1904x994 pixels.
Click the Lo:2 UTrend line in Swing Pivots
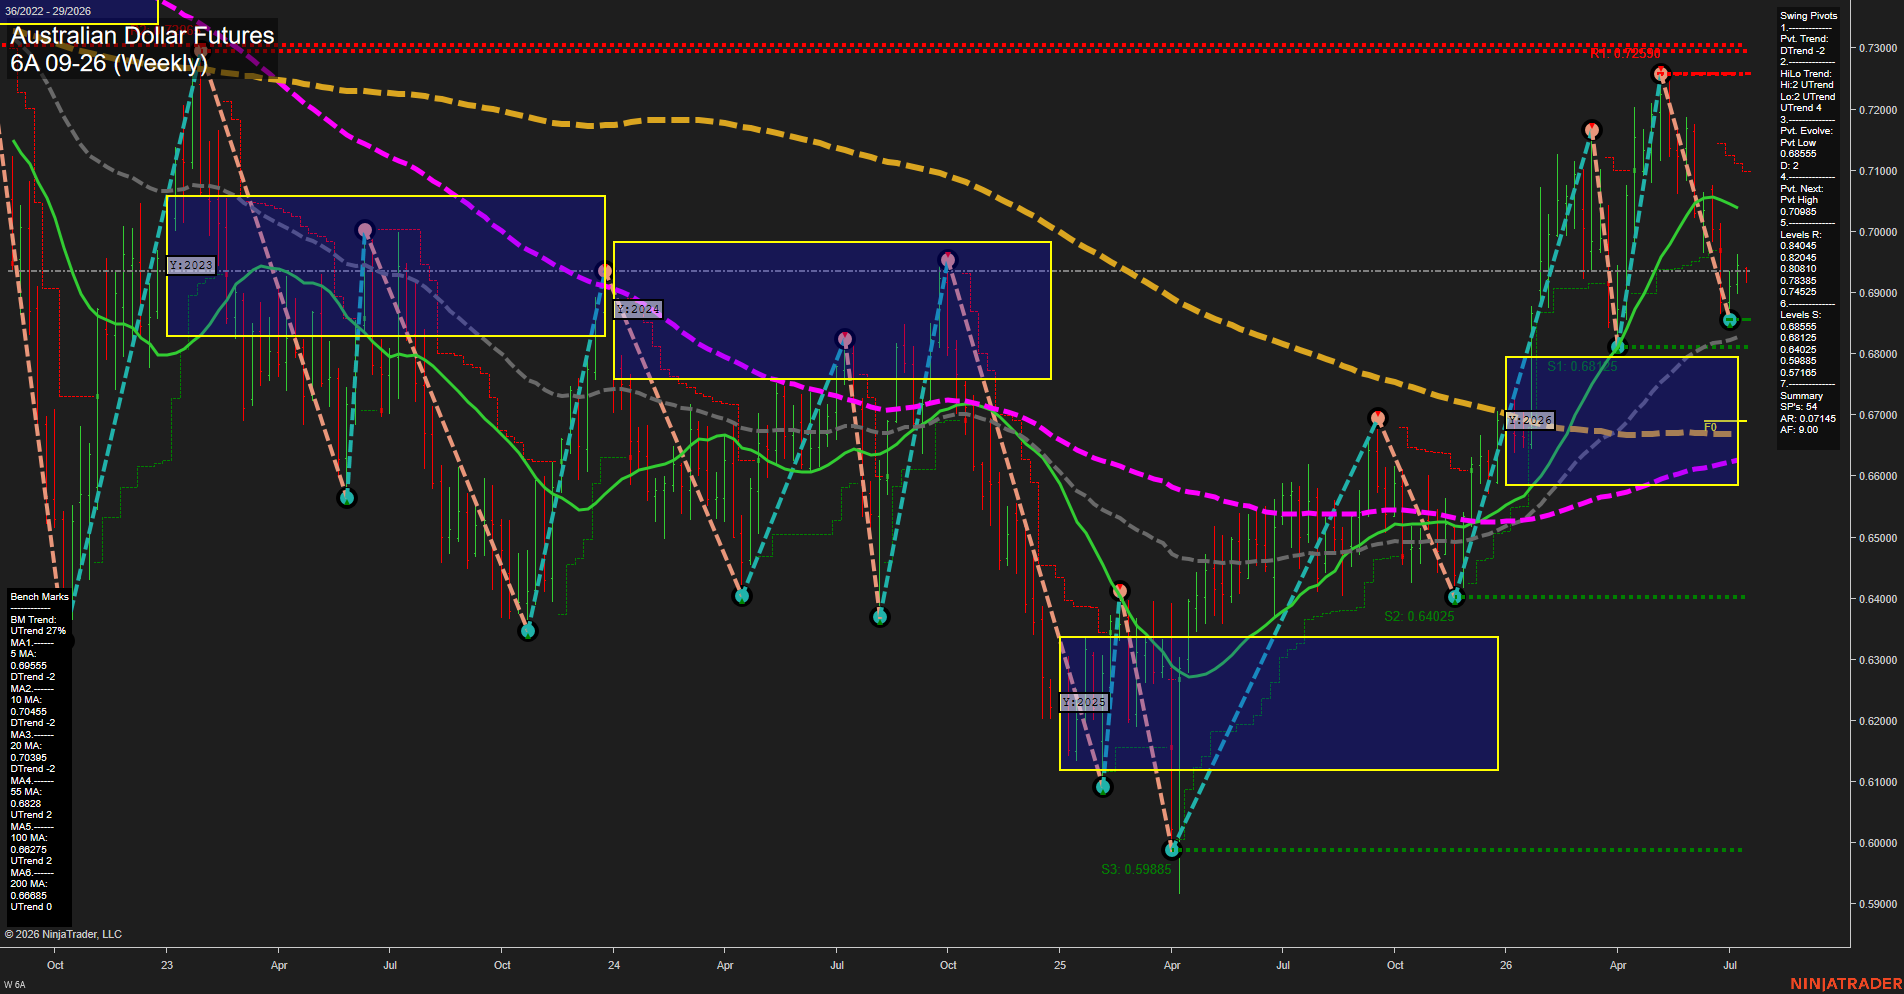pyautogui.click(x=1807, y=97)
